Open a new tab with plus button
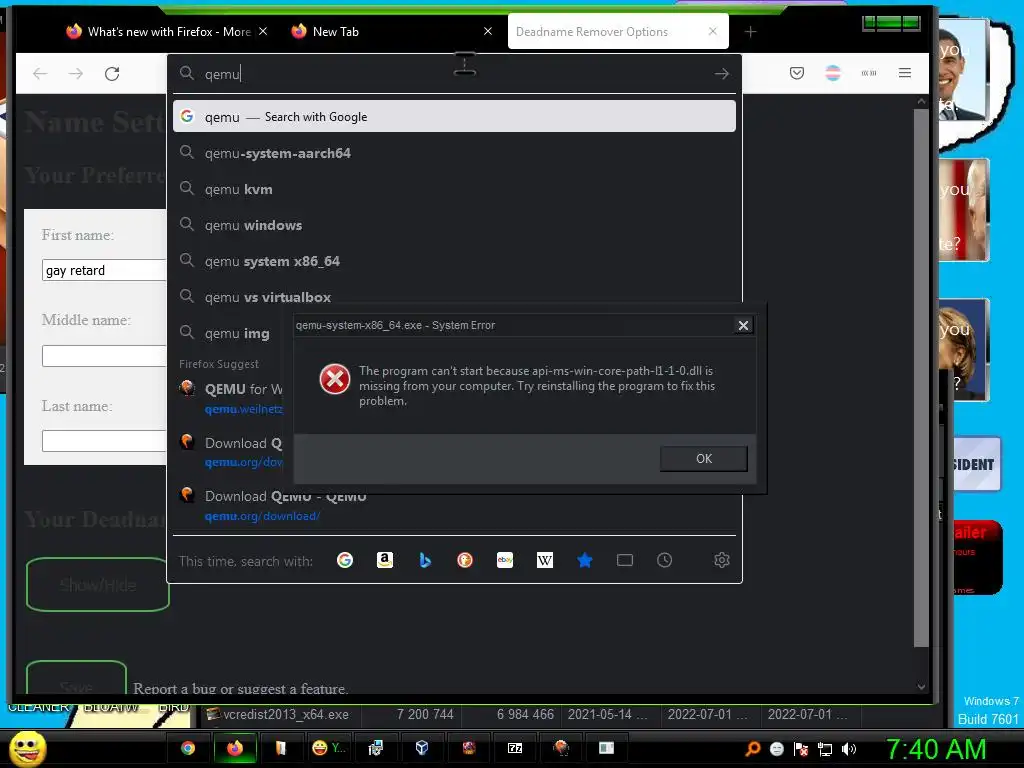The image size is (1024, 768). coord(750,31)
